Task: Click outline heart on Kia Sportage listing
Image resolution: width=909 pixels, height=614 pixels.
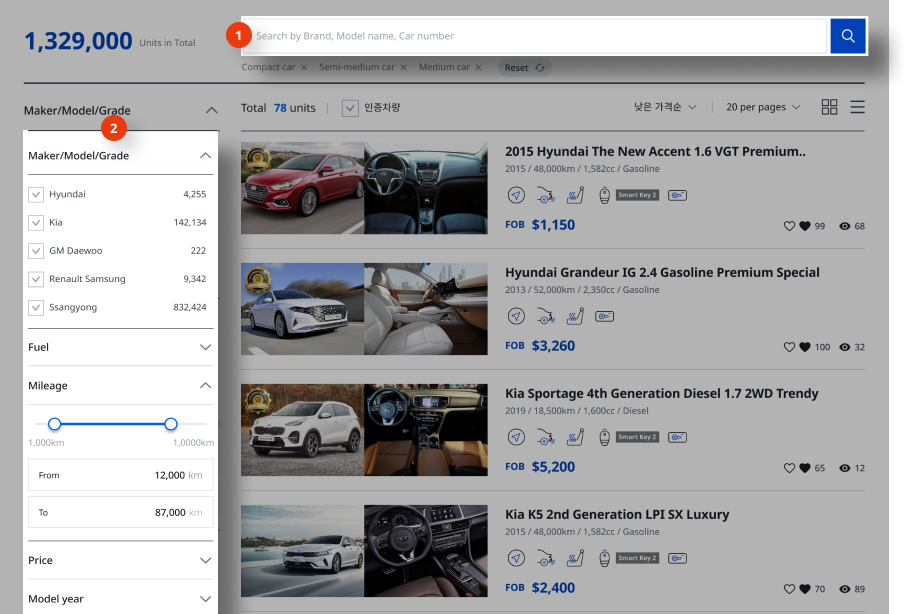Action: click(x=789, y=468)
